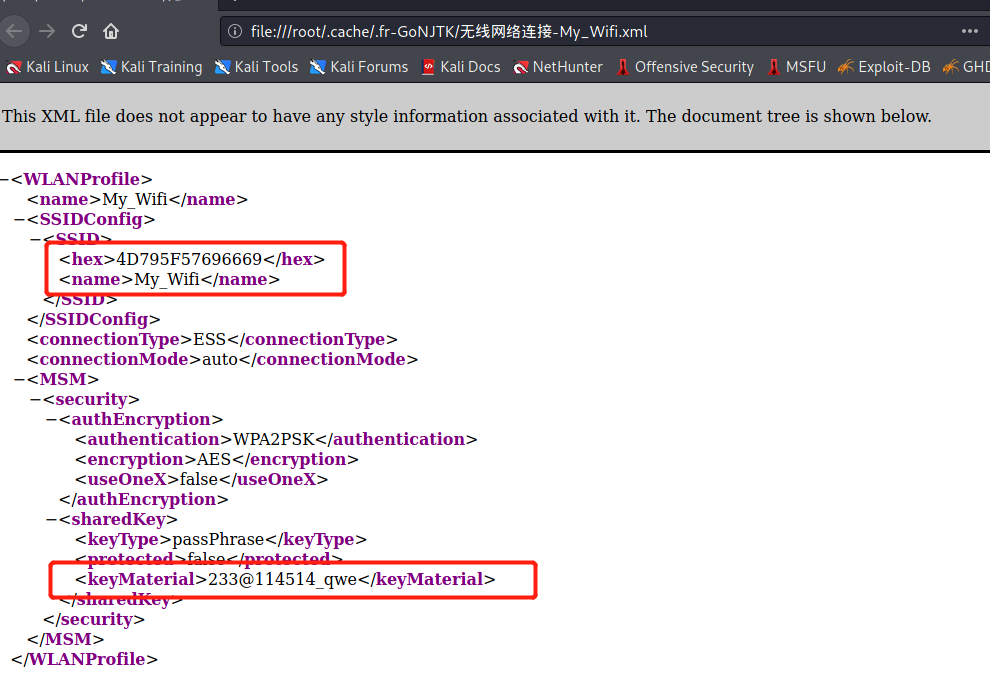Collapse the SSIDConfig node

tap(20, 219)
